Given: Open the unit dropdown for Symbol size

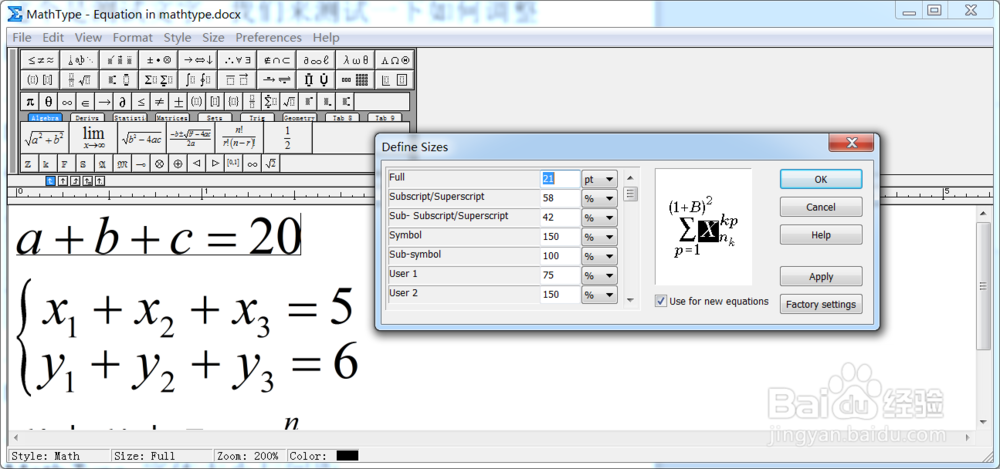Looking at the screenshot, I should pyautogui.click(x=599, y=237).
